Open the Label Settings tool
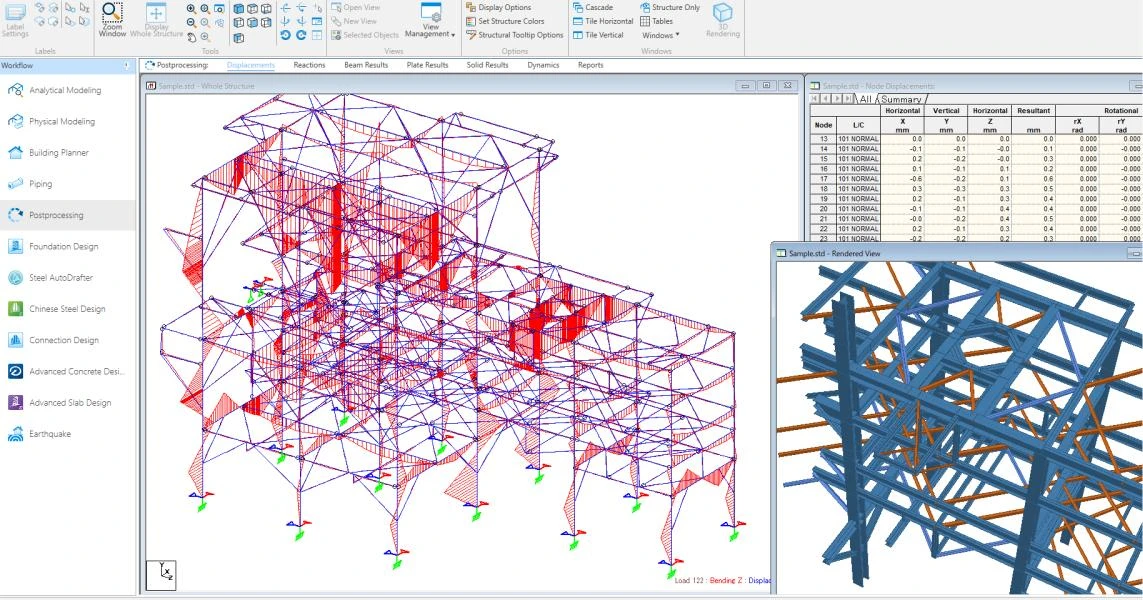The height and width of the screenshot is (600, 1143). click(x=15, y=19)
